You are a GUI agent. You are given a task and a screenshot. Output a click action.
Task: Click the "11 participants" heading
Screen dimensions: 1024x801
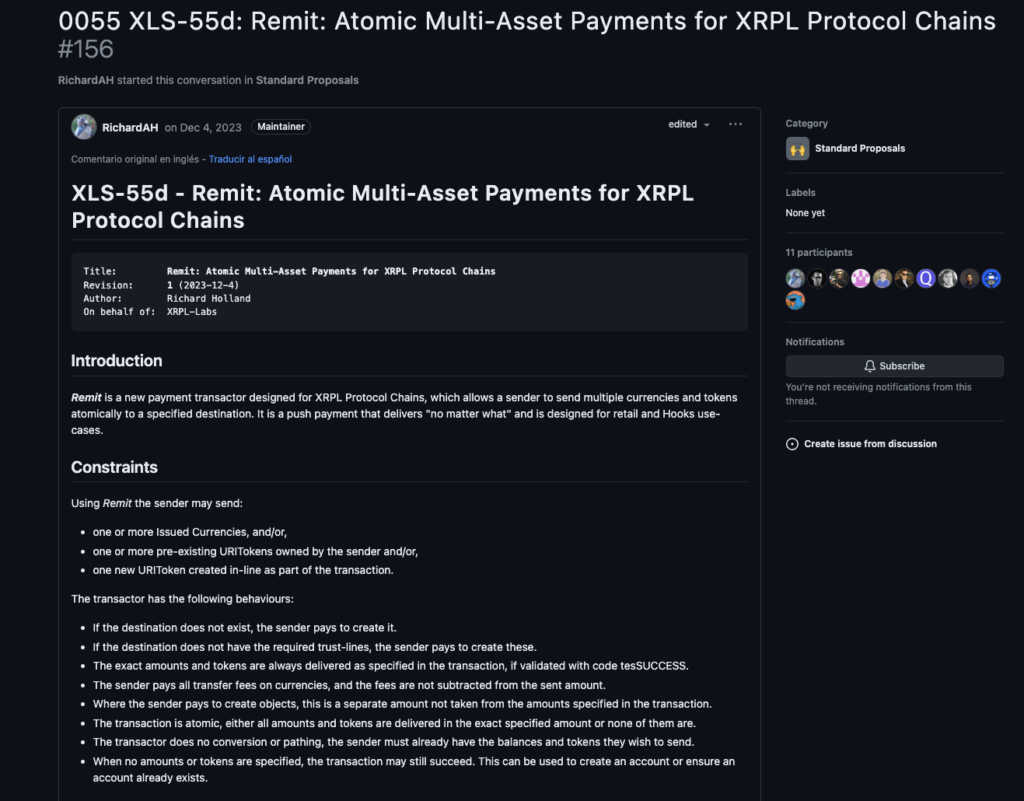pyautogui.click(x=819, y=253)
